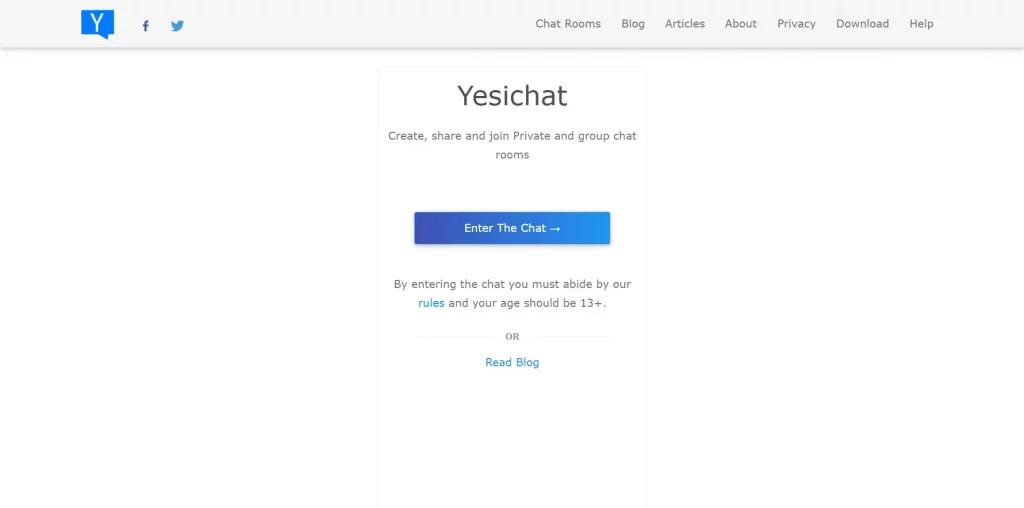Open the Twitter bird icon
1024x508 pixels.
coord(177,26)
